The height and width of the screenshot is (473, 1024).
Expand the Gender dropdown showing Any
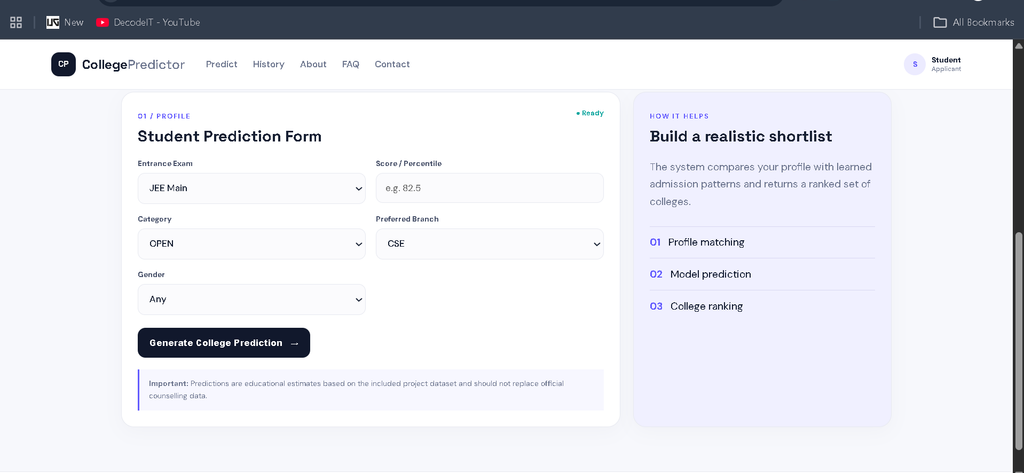click(x=251, y=299)
